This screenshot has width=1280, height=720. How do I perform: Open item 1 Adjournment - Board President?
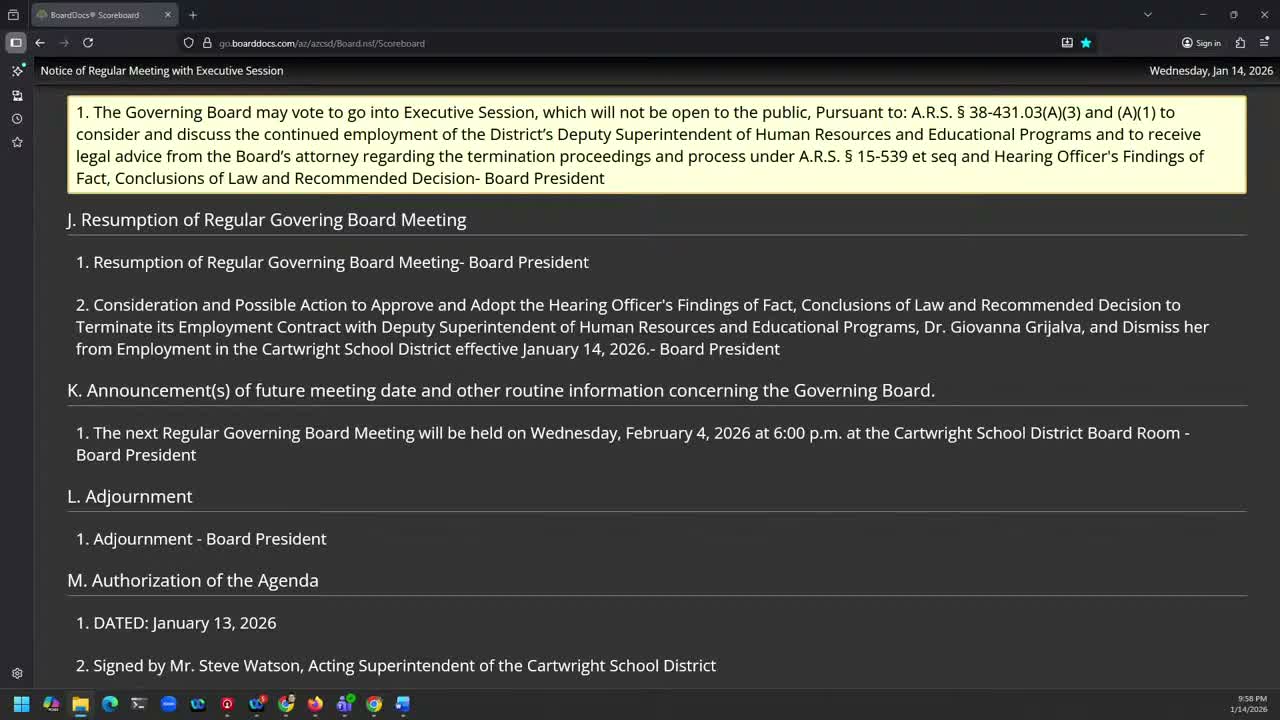201,539
